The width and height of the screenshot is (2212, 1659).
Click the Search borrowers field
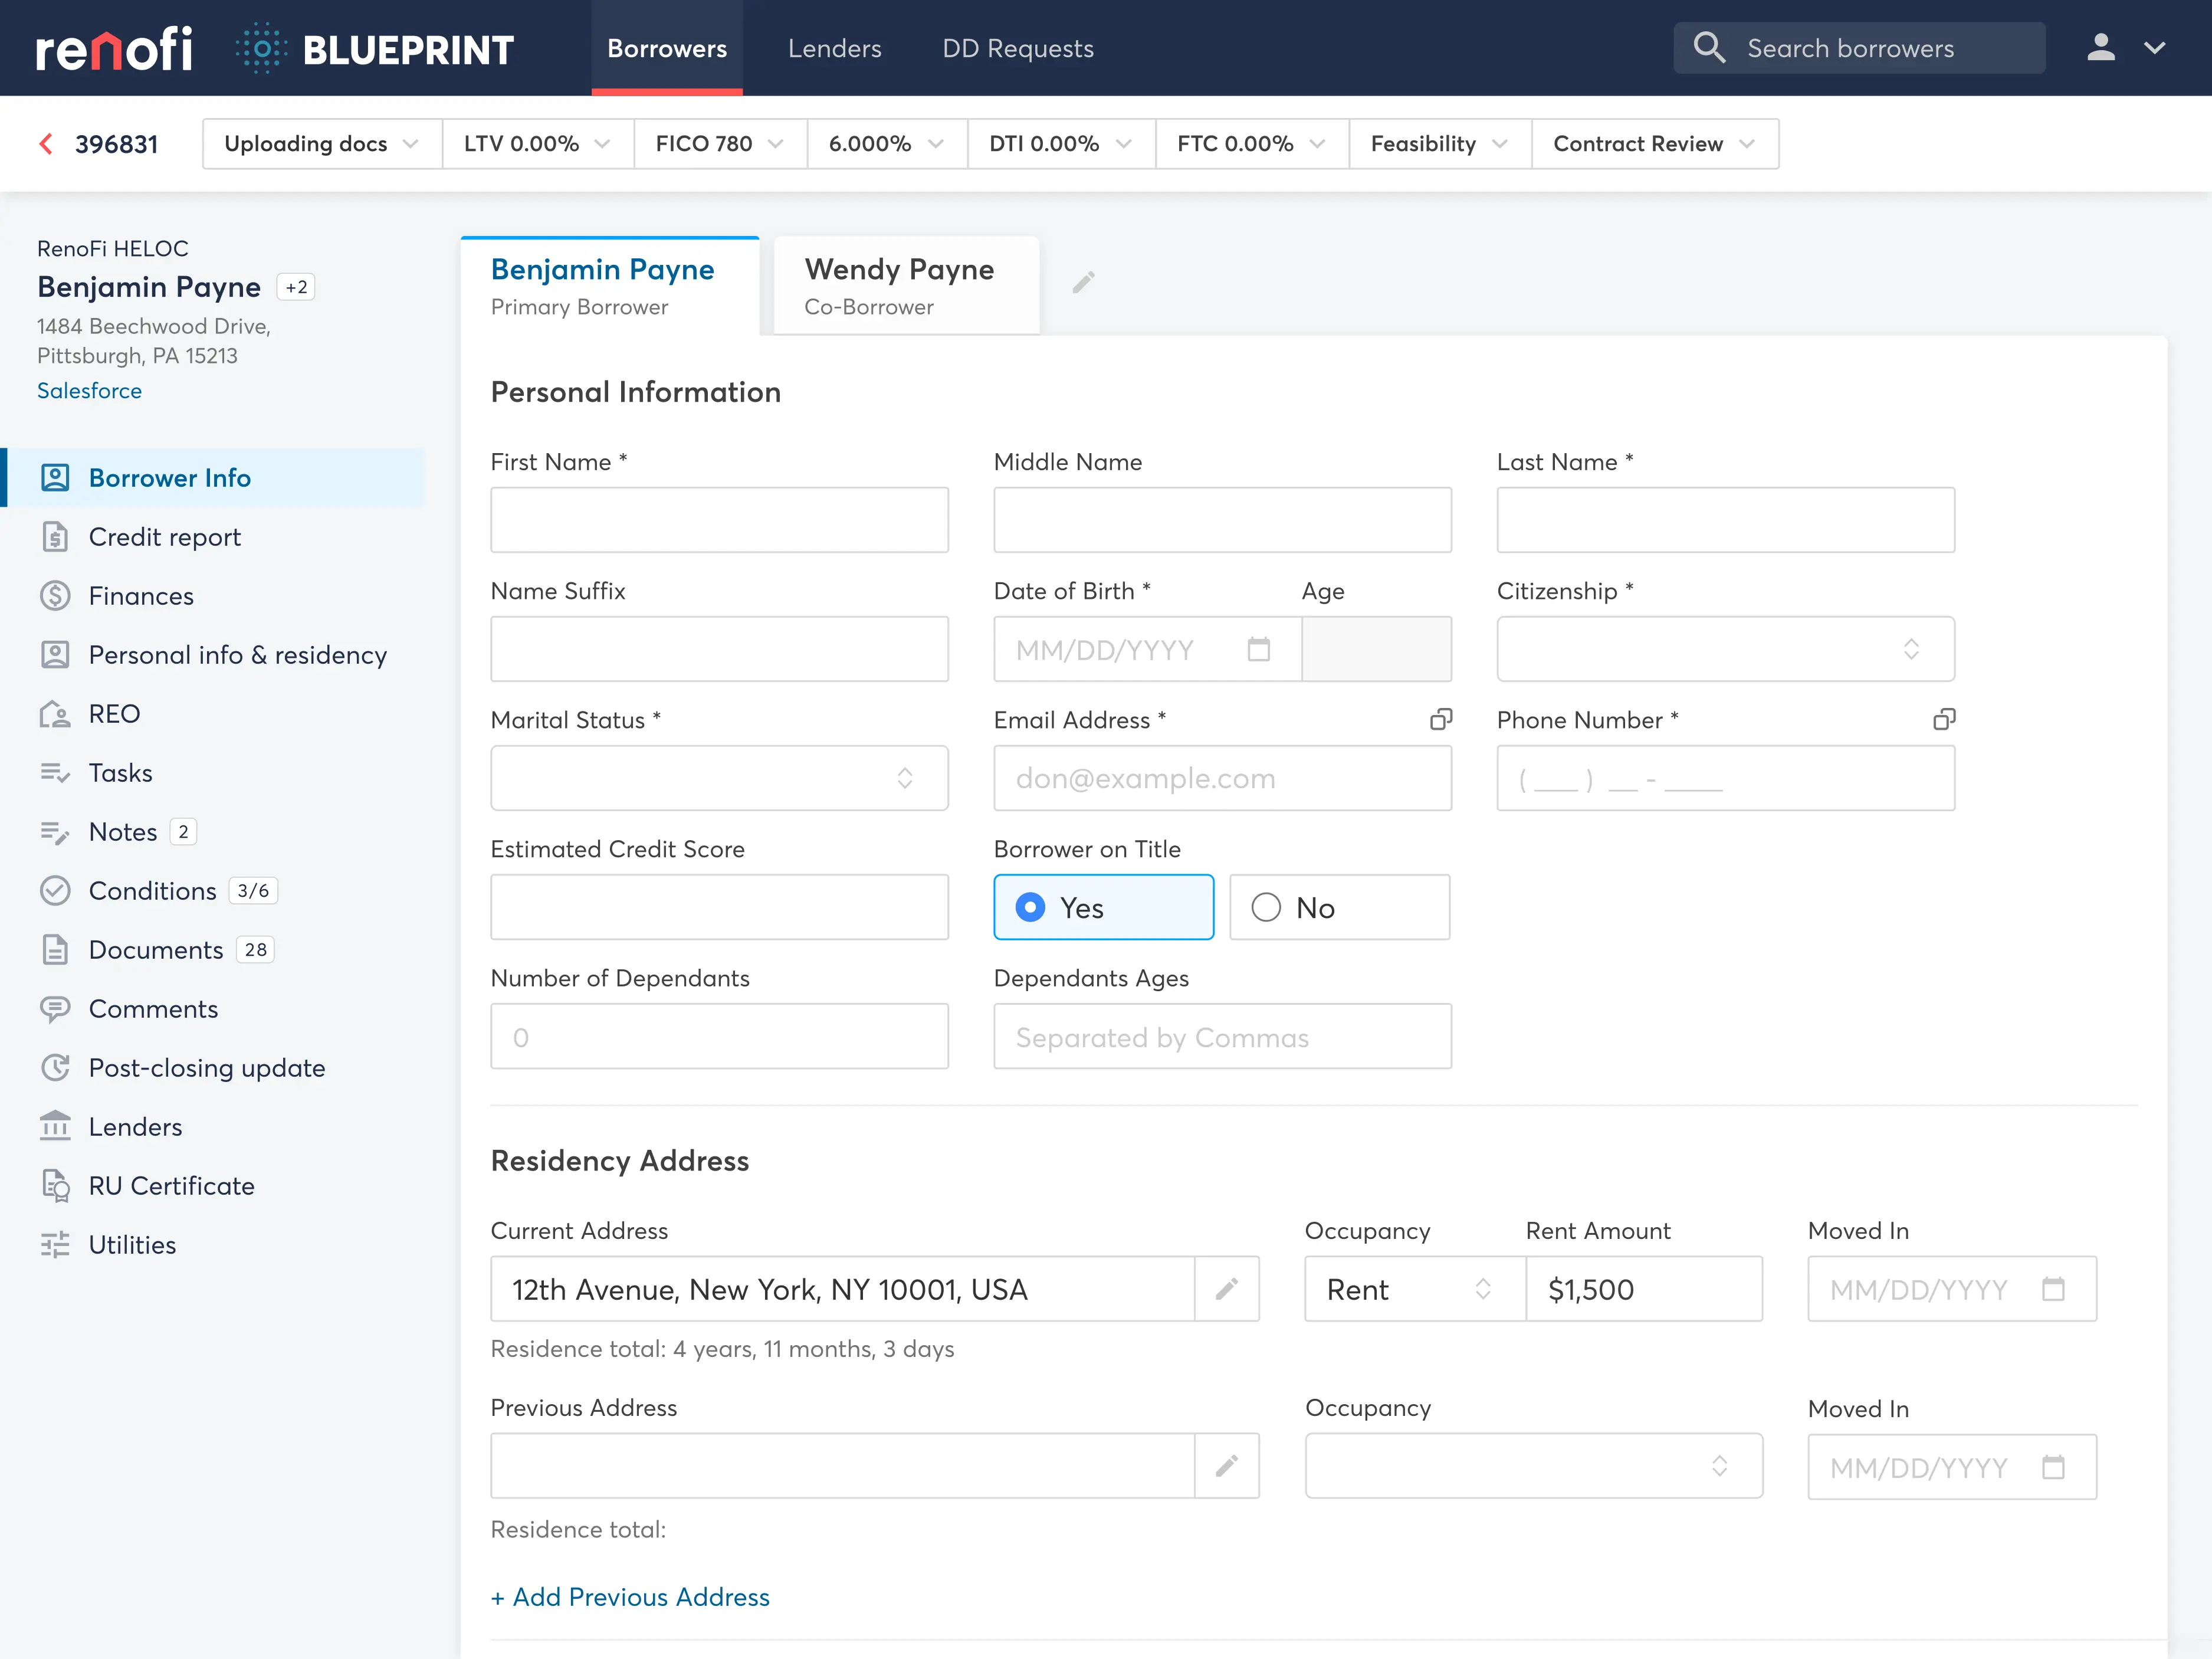pyautogui.click(x=1859, y=48)
